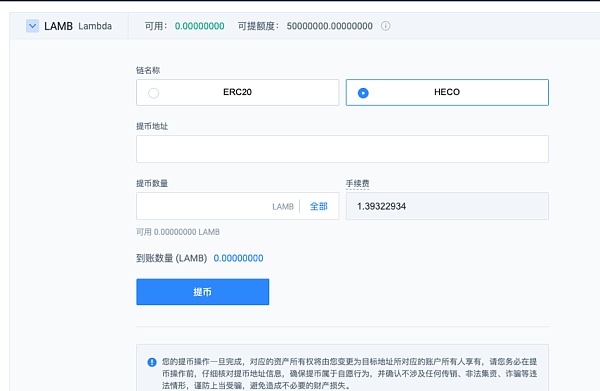The height and width of the screenshot is (391, 600).
Task: Click the green available balance 0.00000000
Action: click(x=199, y=26)
